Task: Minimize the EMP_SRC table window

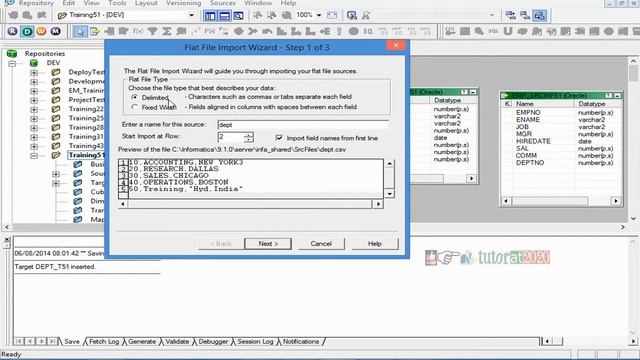Action: 617,96
